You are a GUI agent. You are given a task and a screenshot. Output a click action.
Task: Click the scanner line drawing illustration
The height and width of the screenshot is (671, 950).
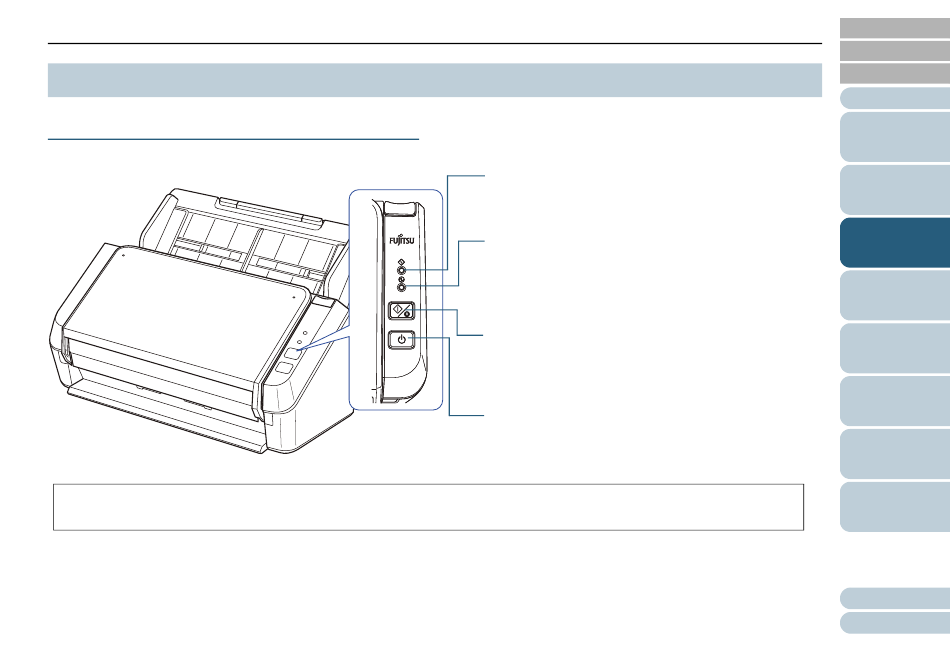(x=203, y=322)
